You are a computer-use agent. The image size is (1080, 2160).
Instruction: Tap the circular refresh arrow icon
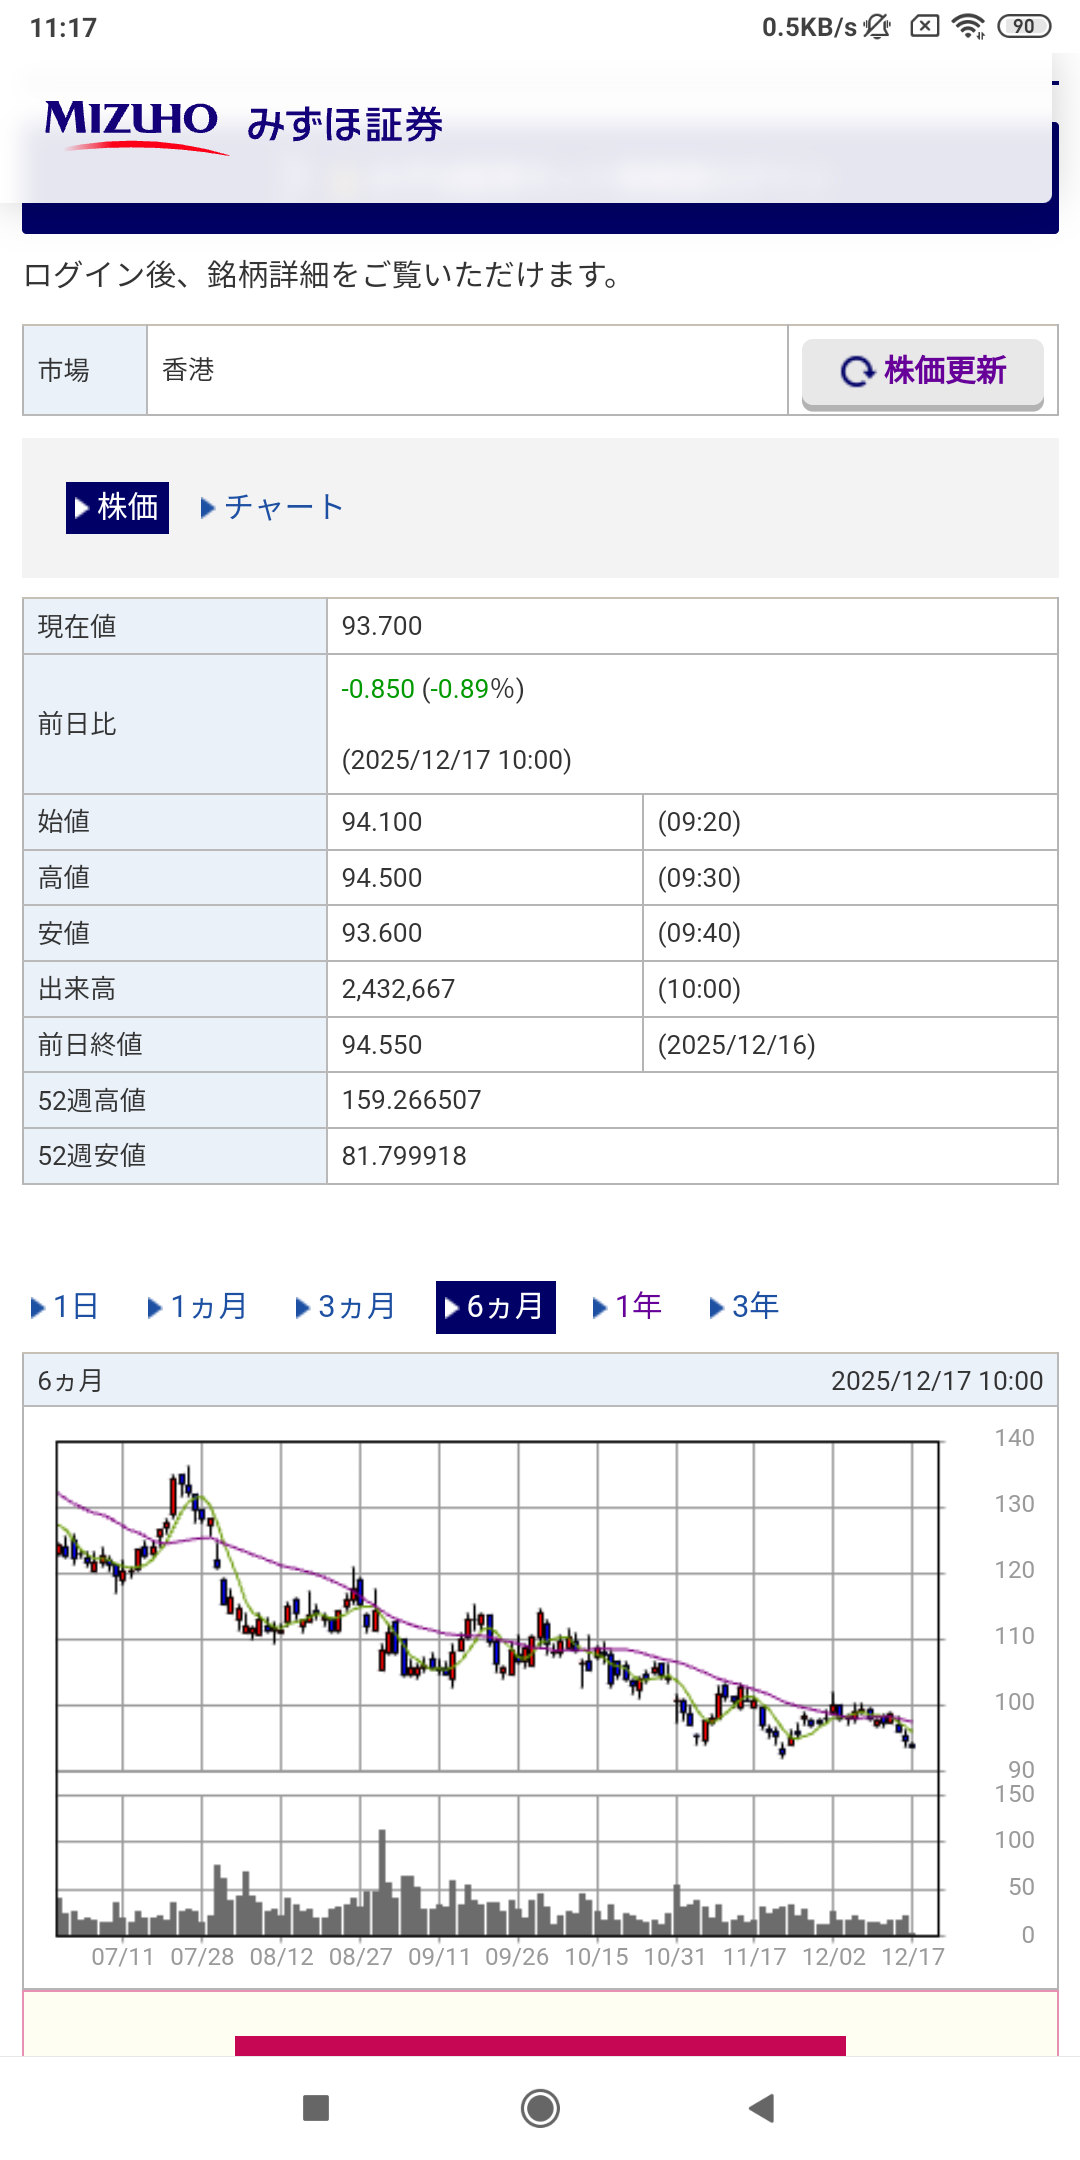pos(857,372)
